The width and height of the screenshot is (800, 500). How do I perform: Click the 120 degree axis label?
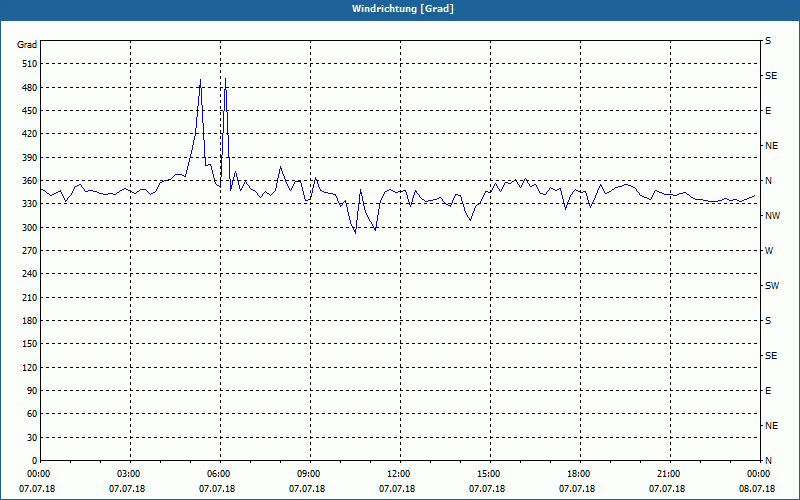click(x=29, y=367)
